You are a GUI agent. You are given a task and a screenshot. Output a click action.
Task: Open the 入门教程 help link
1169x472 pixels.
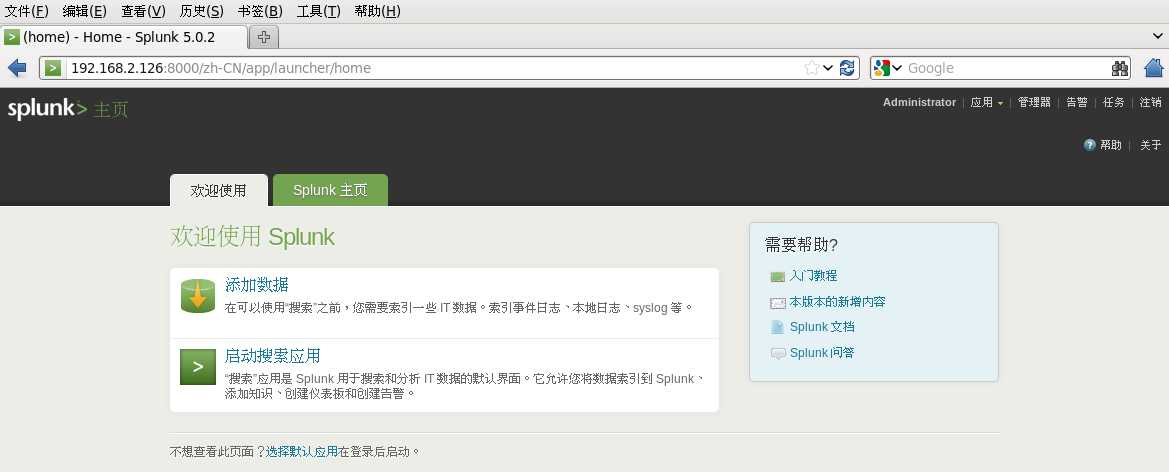tap(813, 276)
